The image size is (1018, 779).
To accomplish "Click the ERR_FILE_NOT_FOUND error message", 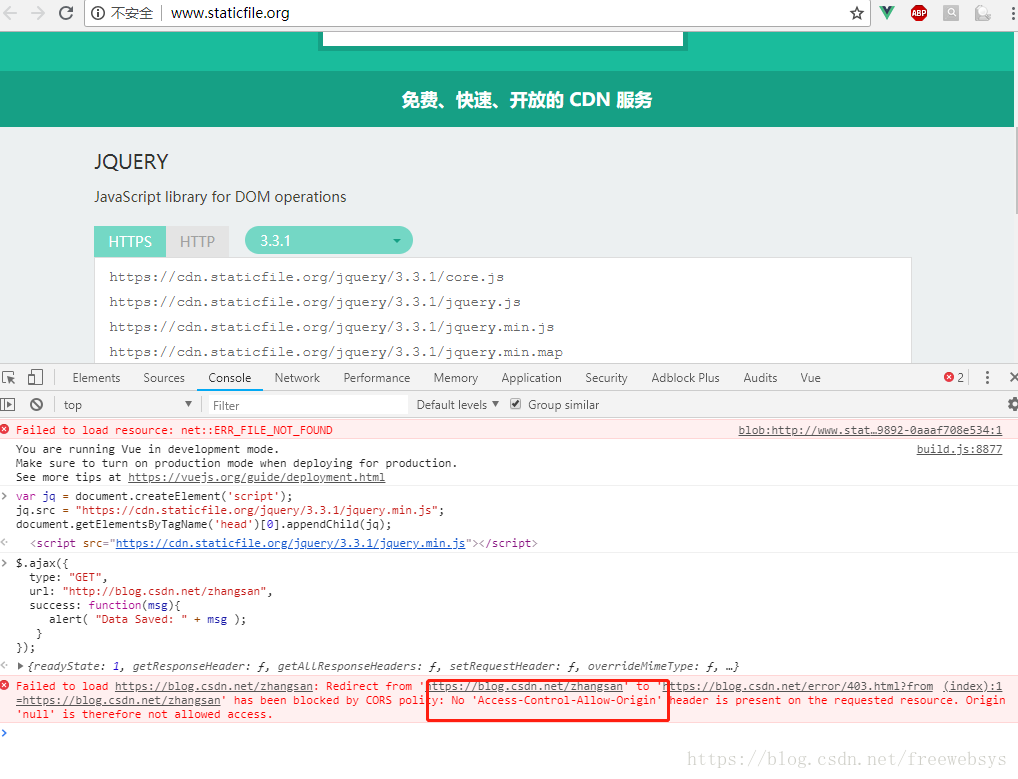I will (x=174, y=430).
